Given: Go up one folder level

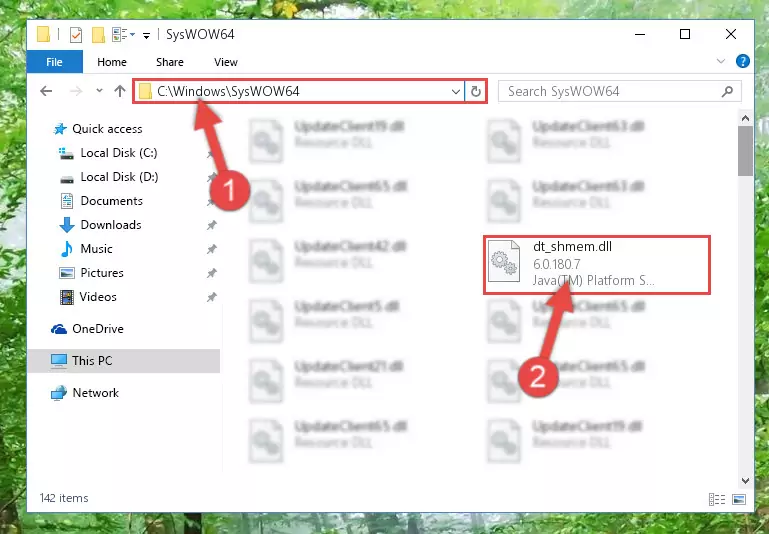Looking at the screenshot, I should point(120,91).
